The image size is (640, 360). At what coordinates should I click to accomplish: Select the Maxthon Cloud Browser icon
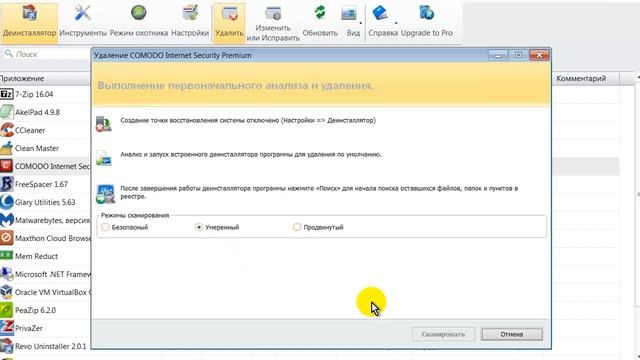tap(7, 238)
